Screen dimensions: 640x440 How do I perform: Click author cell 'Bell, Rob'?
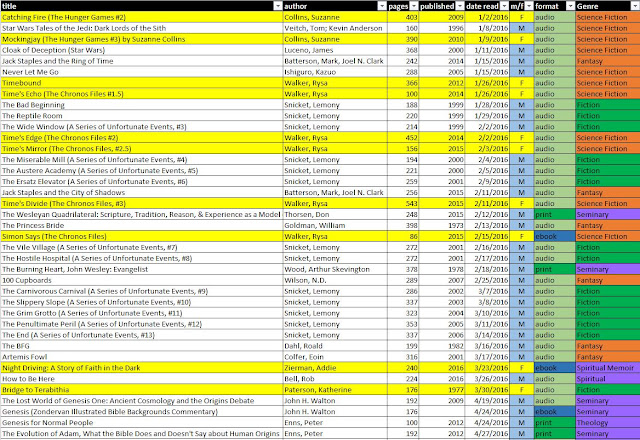pyautogui.click(x=335, y=379)
